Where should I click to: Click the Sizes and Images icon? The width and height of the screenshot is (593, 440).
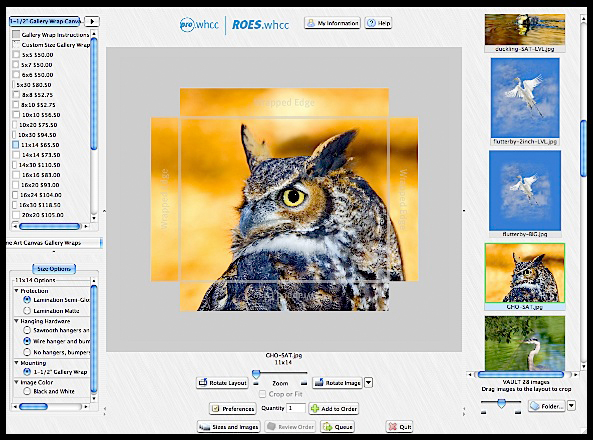pyautogui.click(x=205, y=427)
